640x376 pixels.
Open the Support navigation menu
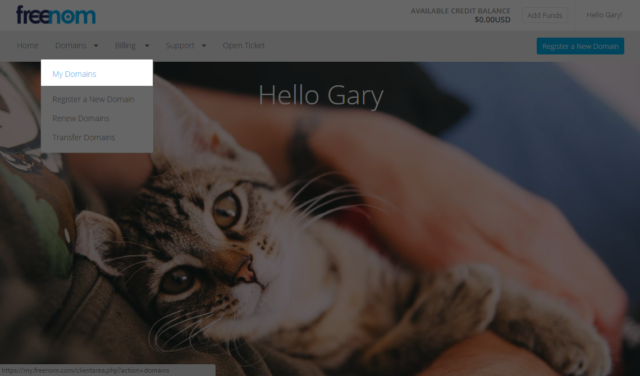click(180, 45)
